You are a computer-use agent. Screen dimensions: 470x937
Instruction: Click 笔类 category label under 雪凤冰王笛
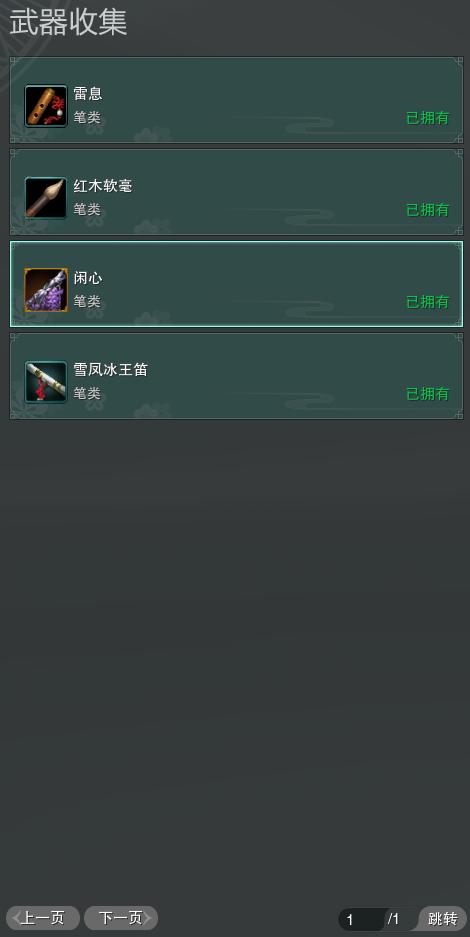(87, 394)
